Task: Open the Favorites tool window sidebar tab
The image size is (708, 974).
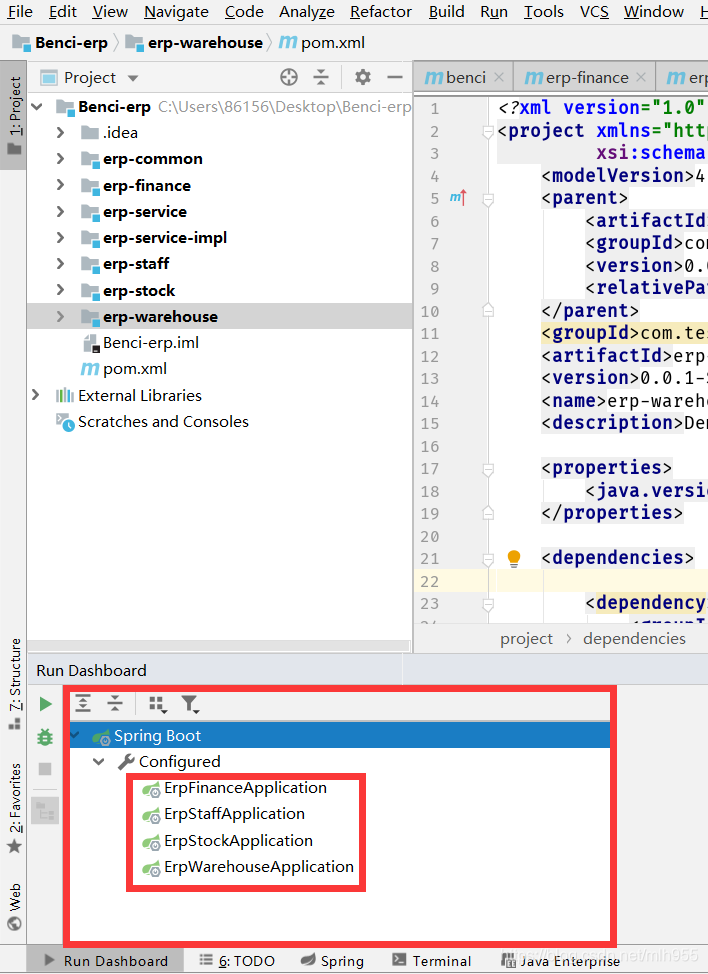Action: (x=15, y=808)
